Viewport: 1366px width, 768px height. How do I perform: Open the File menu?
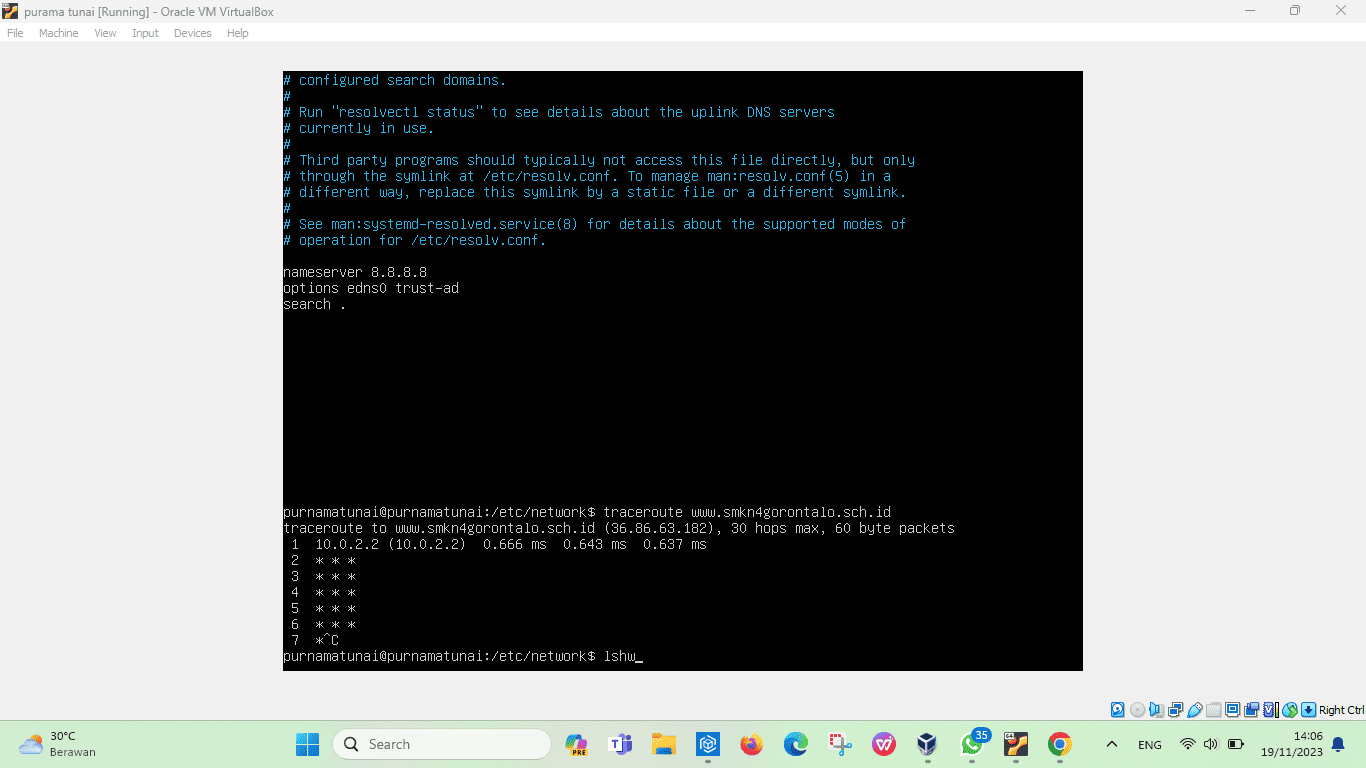pos(15,33)
